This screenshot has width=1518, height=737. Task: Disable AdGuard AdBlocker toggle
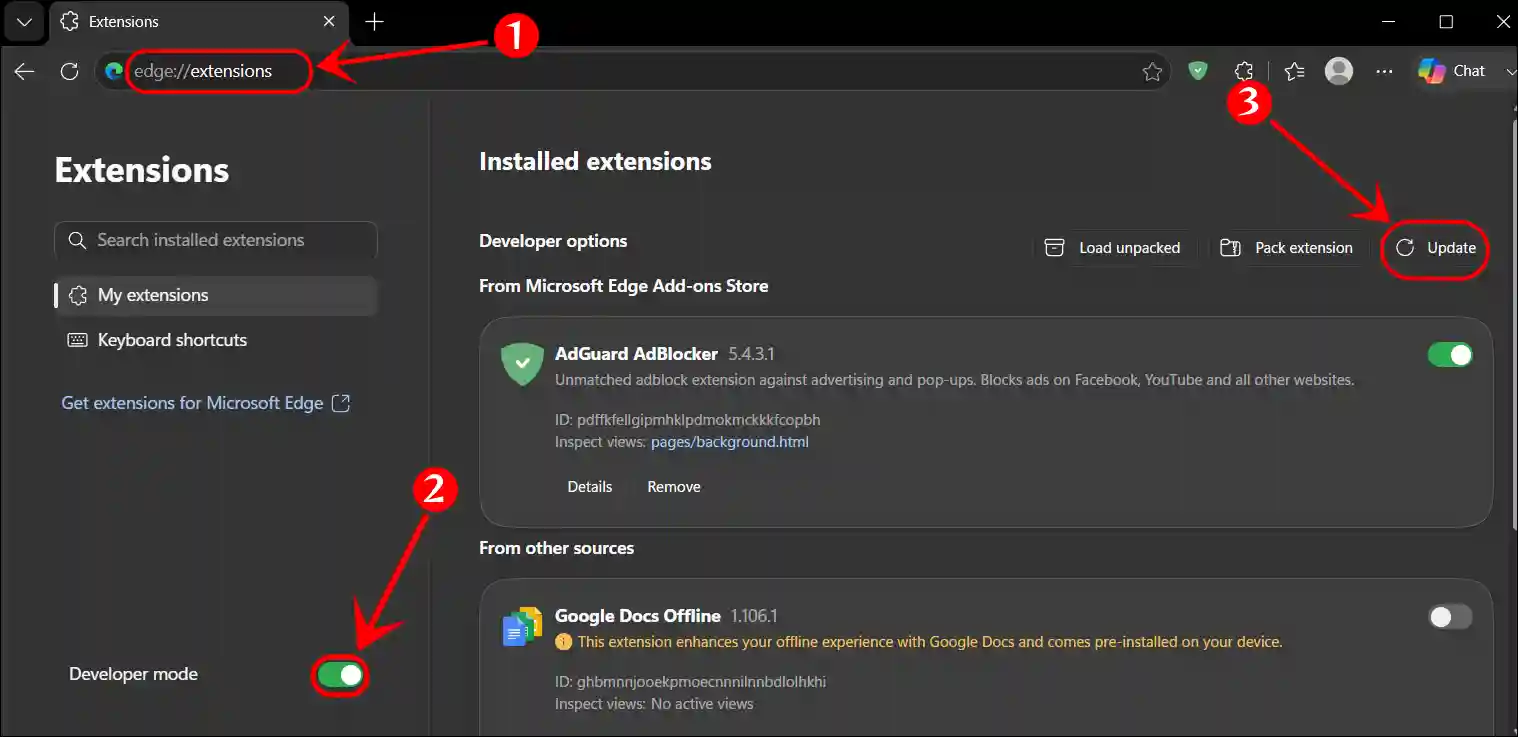(x=1450, y=355)
